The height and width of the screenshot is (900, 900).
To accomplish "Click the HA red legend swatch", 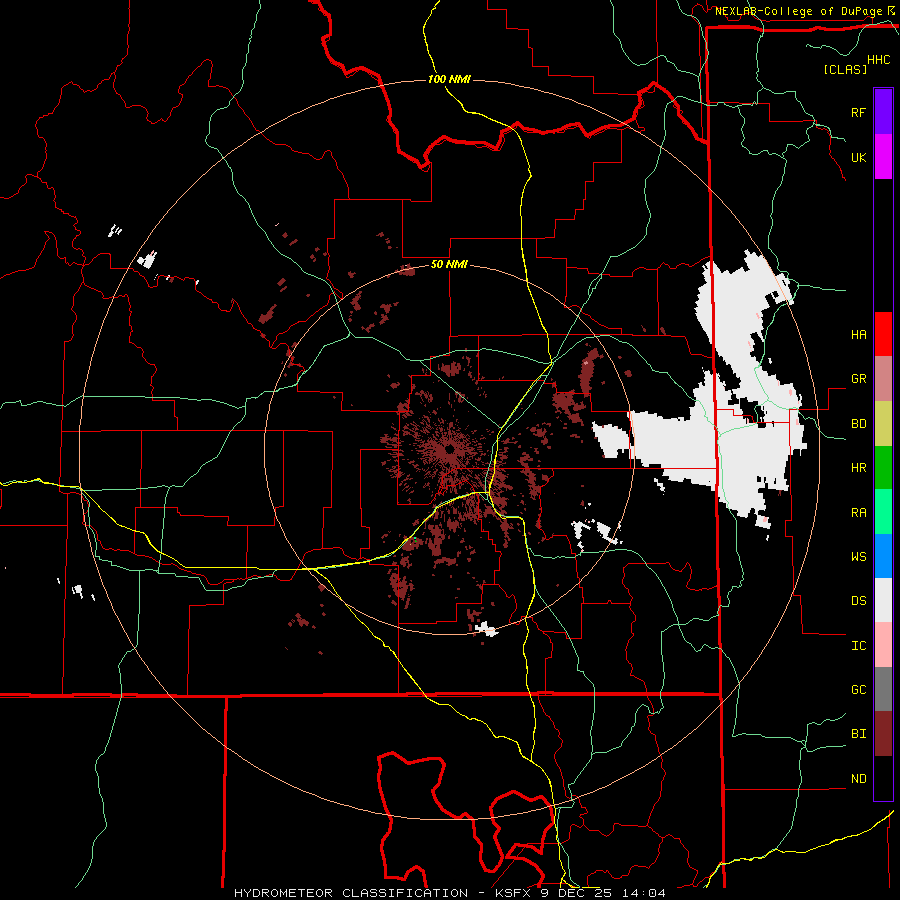I will click(x=883, y=334).
